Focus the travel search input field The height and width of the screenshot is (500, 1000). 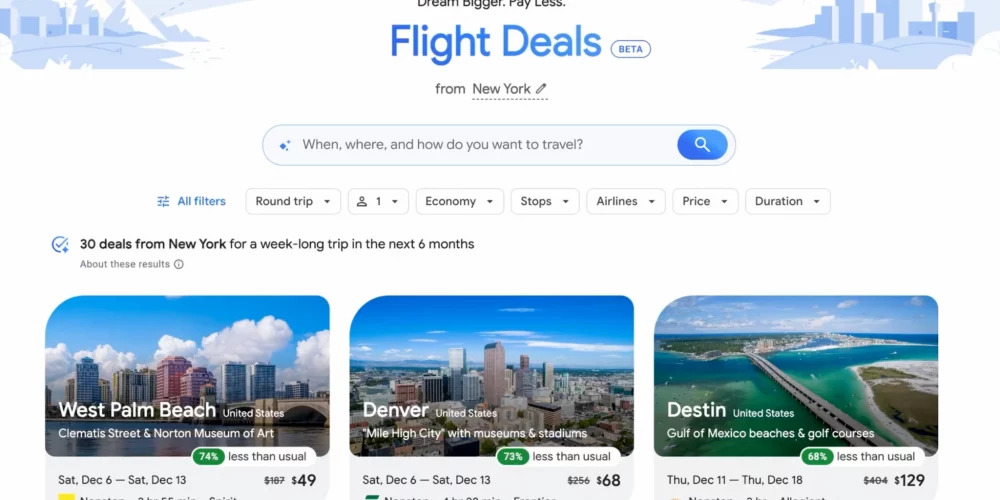488,145
